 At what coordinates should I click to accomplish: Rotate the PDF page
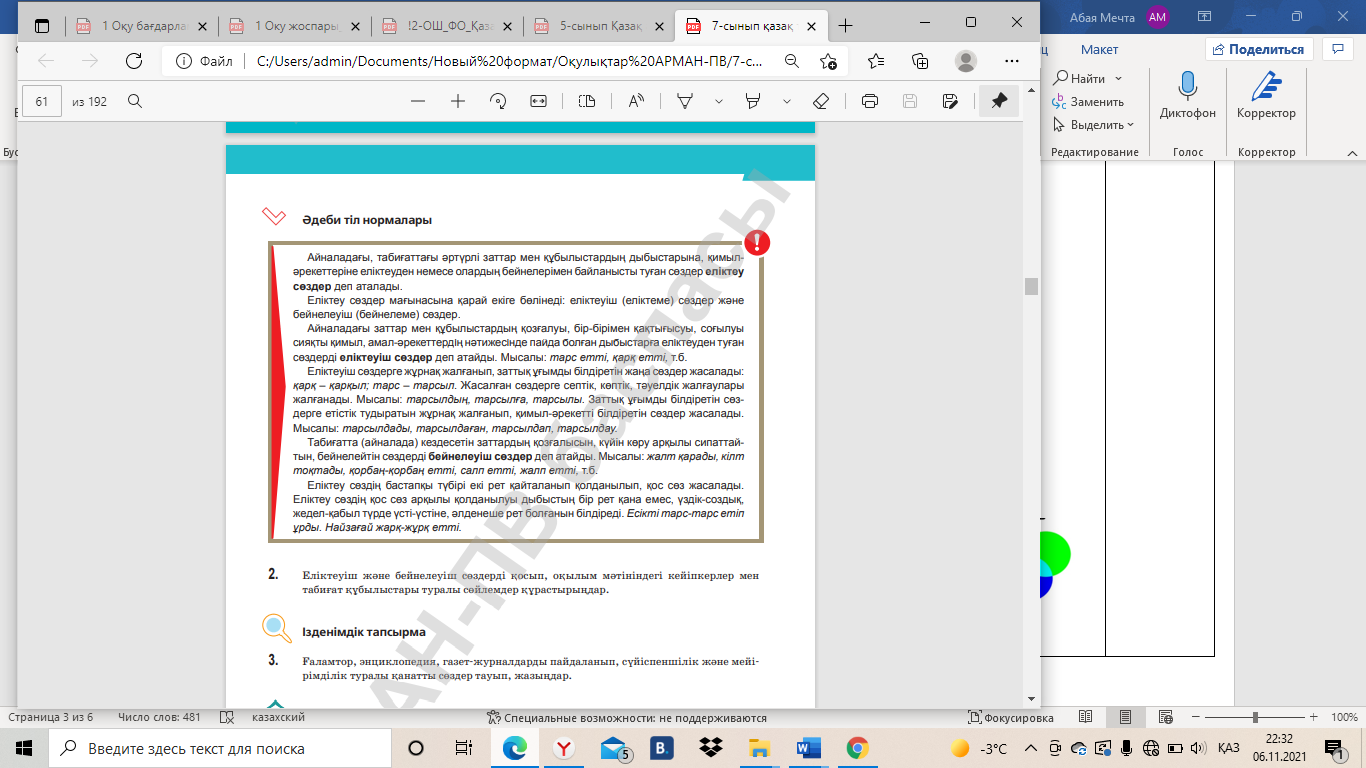[498, 101]
